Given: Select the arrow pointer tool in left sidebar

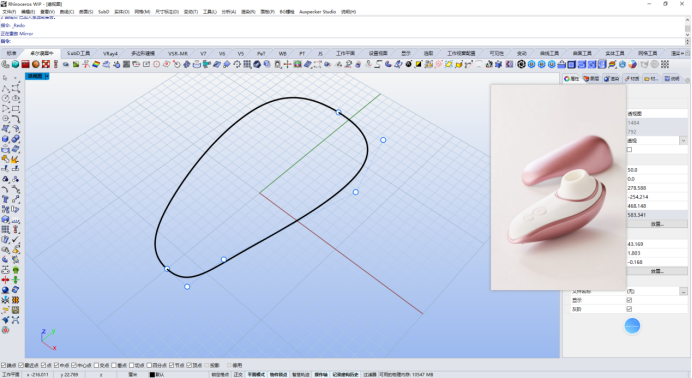Looking at the screenshot, I should click(x=5, y=78).
